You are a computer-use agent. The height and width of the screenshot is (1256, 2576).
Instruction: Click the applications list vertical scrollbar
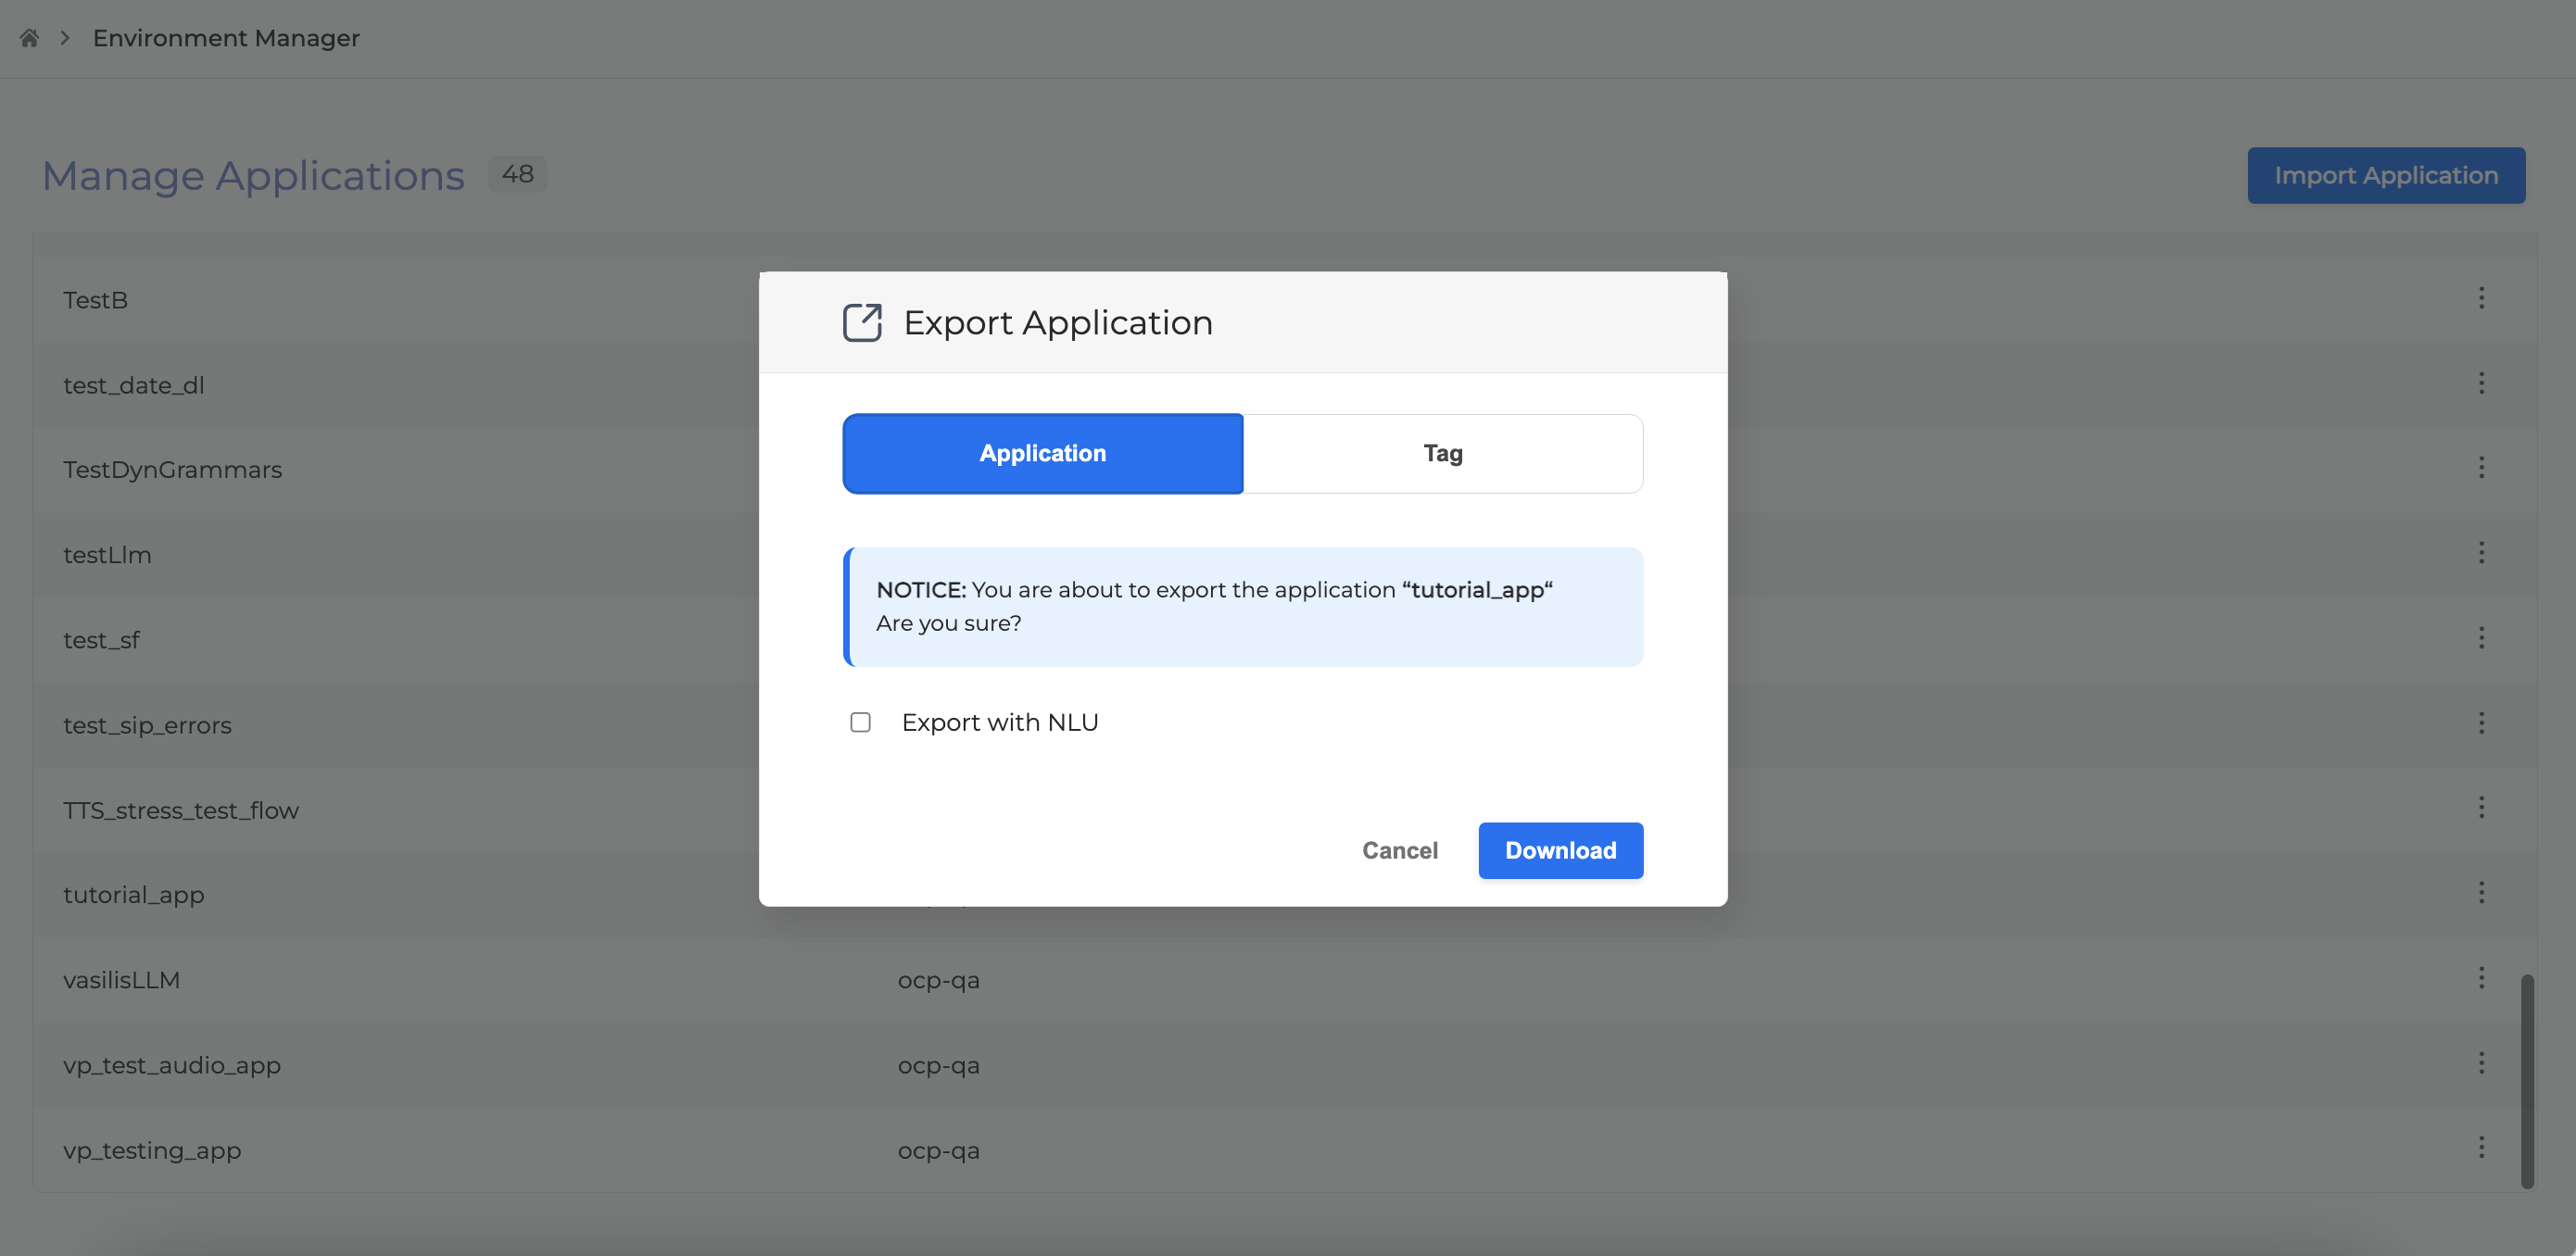[2527, 1080]
